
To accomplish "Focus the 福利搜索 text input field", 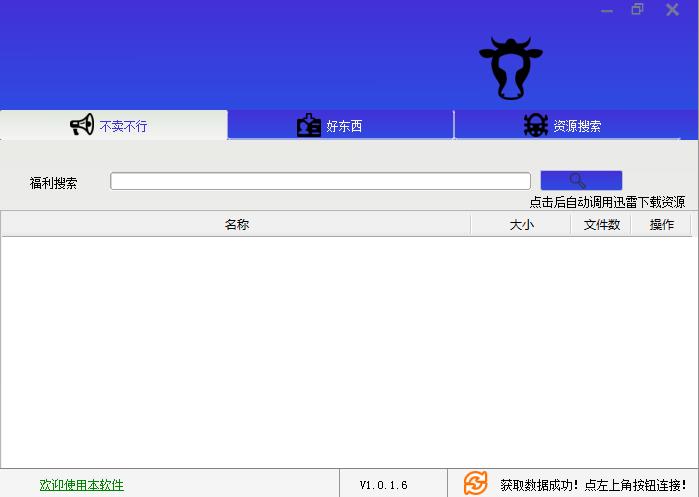I will coord(320,181).
